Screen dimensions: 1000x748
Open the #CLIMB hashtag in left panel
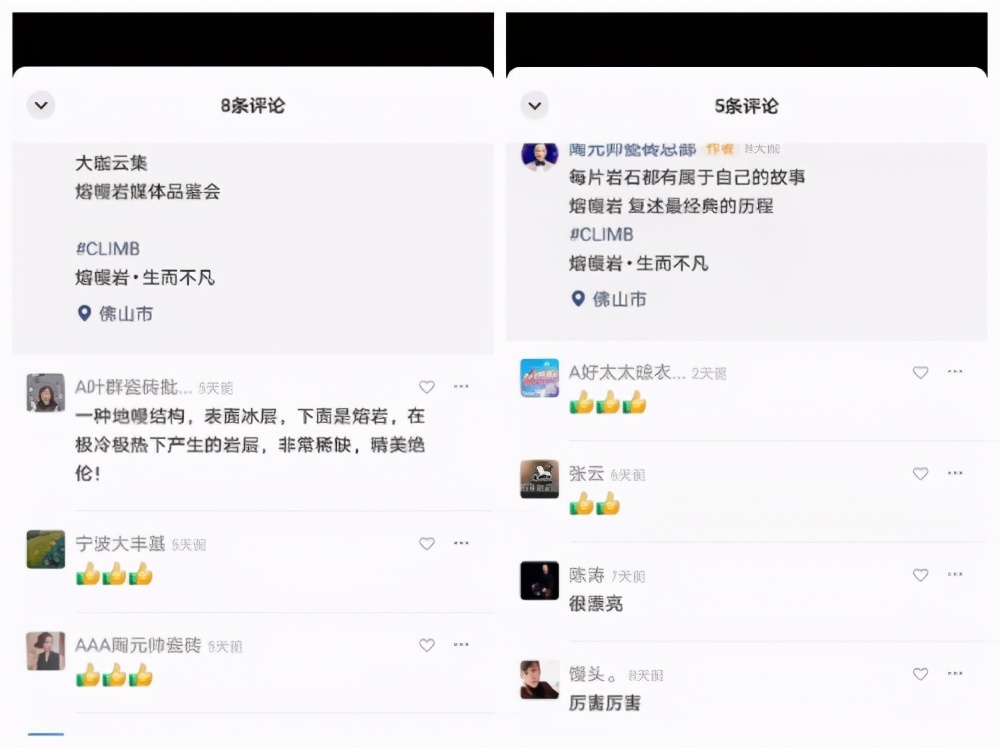tap(107, 249)
